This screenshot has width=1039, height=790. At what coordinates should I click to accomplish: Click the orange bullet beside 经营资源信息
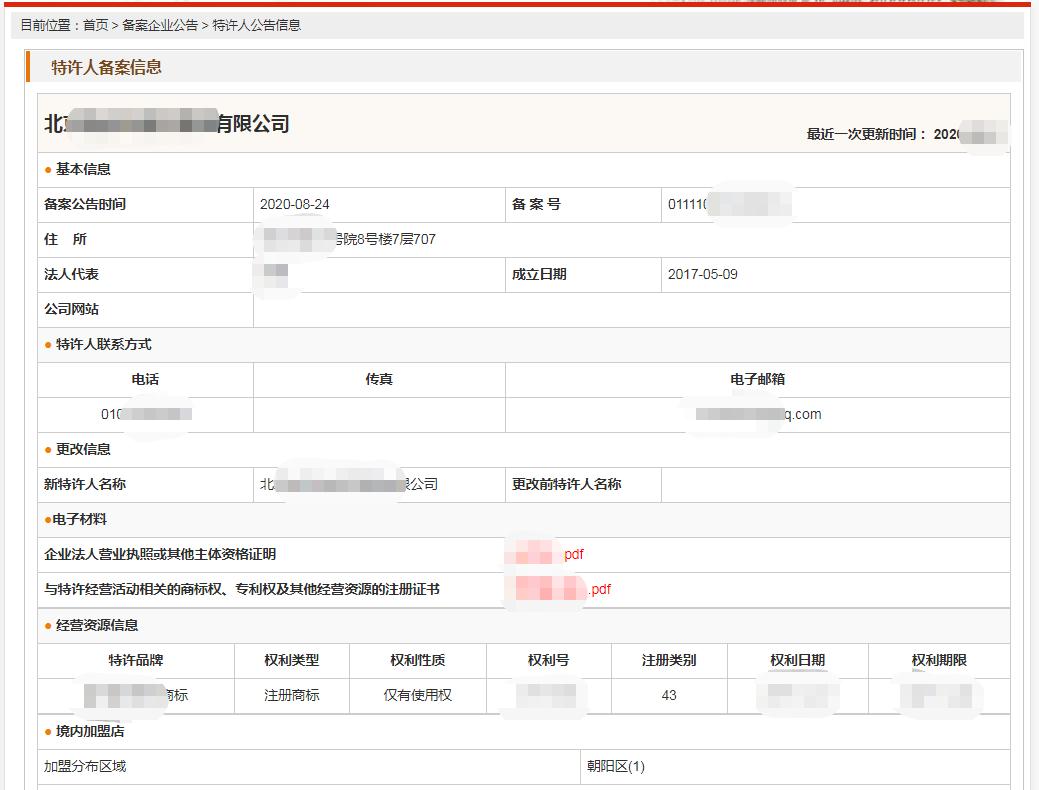coord(48,626)
